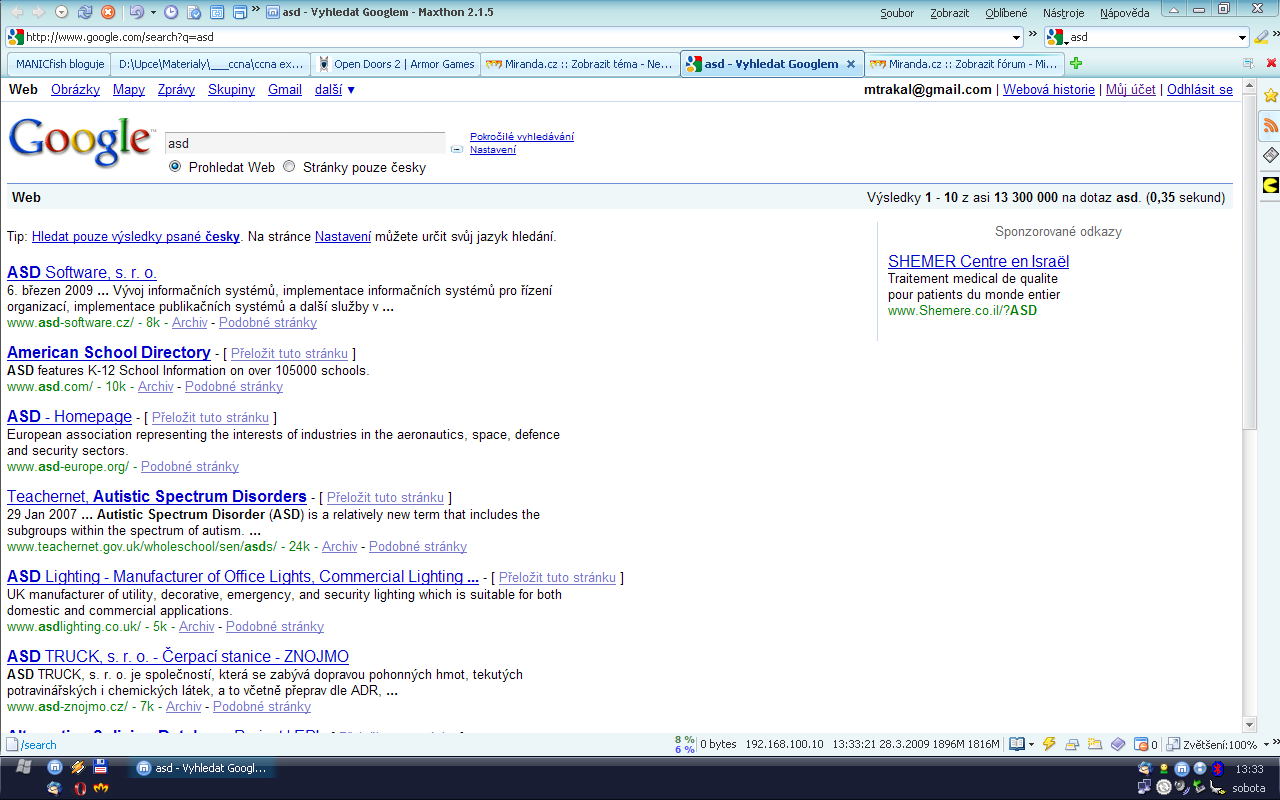Open the orange RSS feed sidebar icon
This screenshot has height=800, width=1280.
point(1271,125)
